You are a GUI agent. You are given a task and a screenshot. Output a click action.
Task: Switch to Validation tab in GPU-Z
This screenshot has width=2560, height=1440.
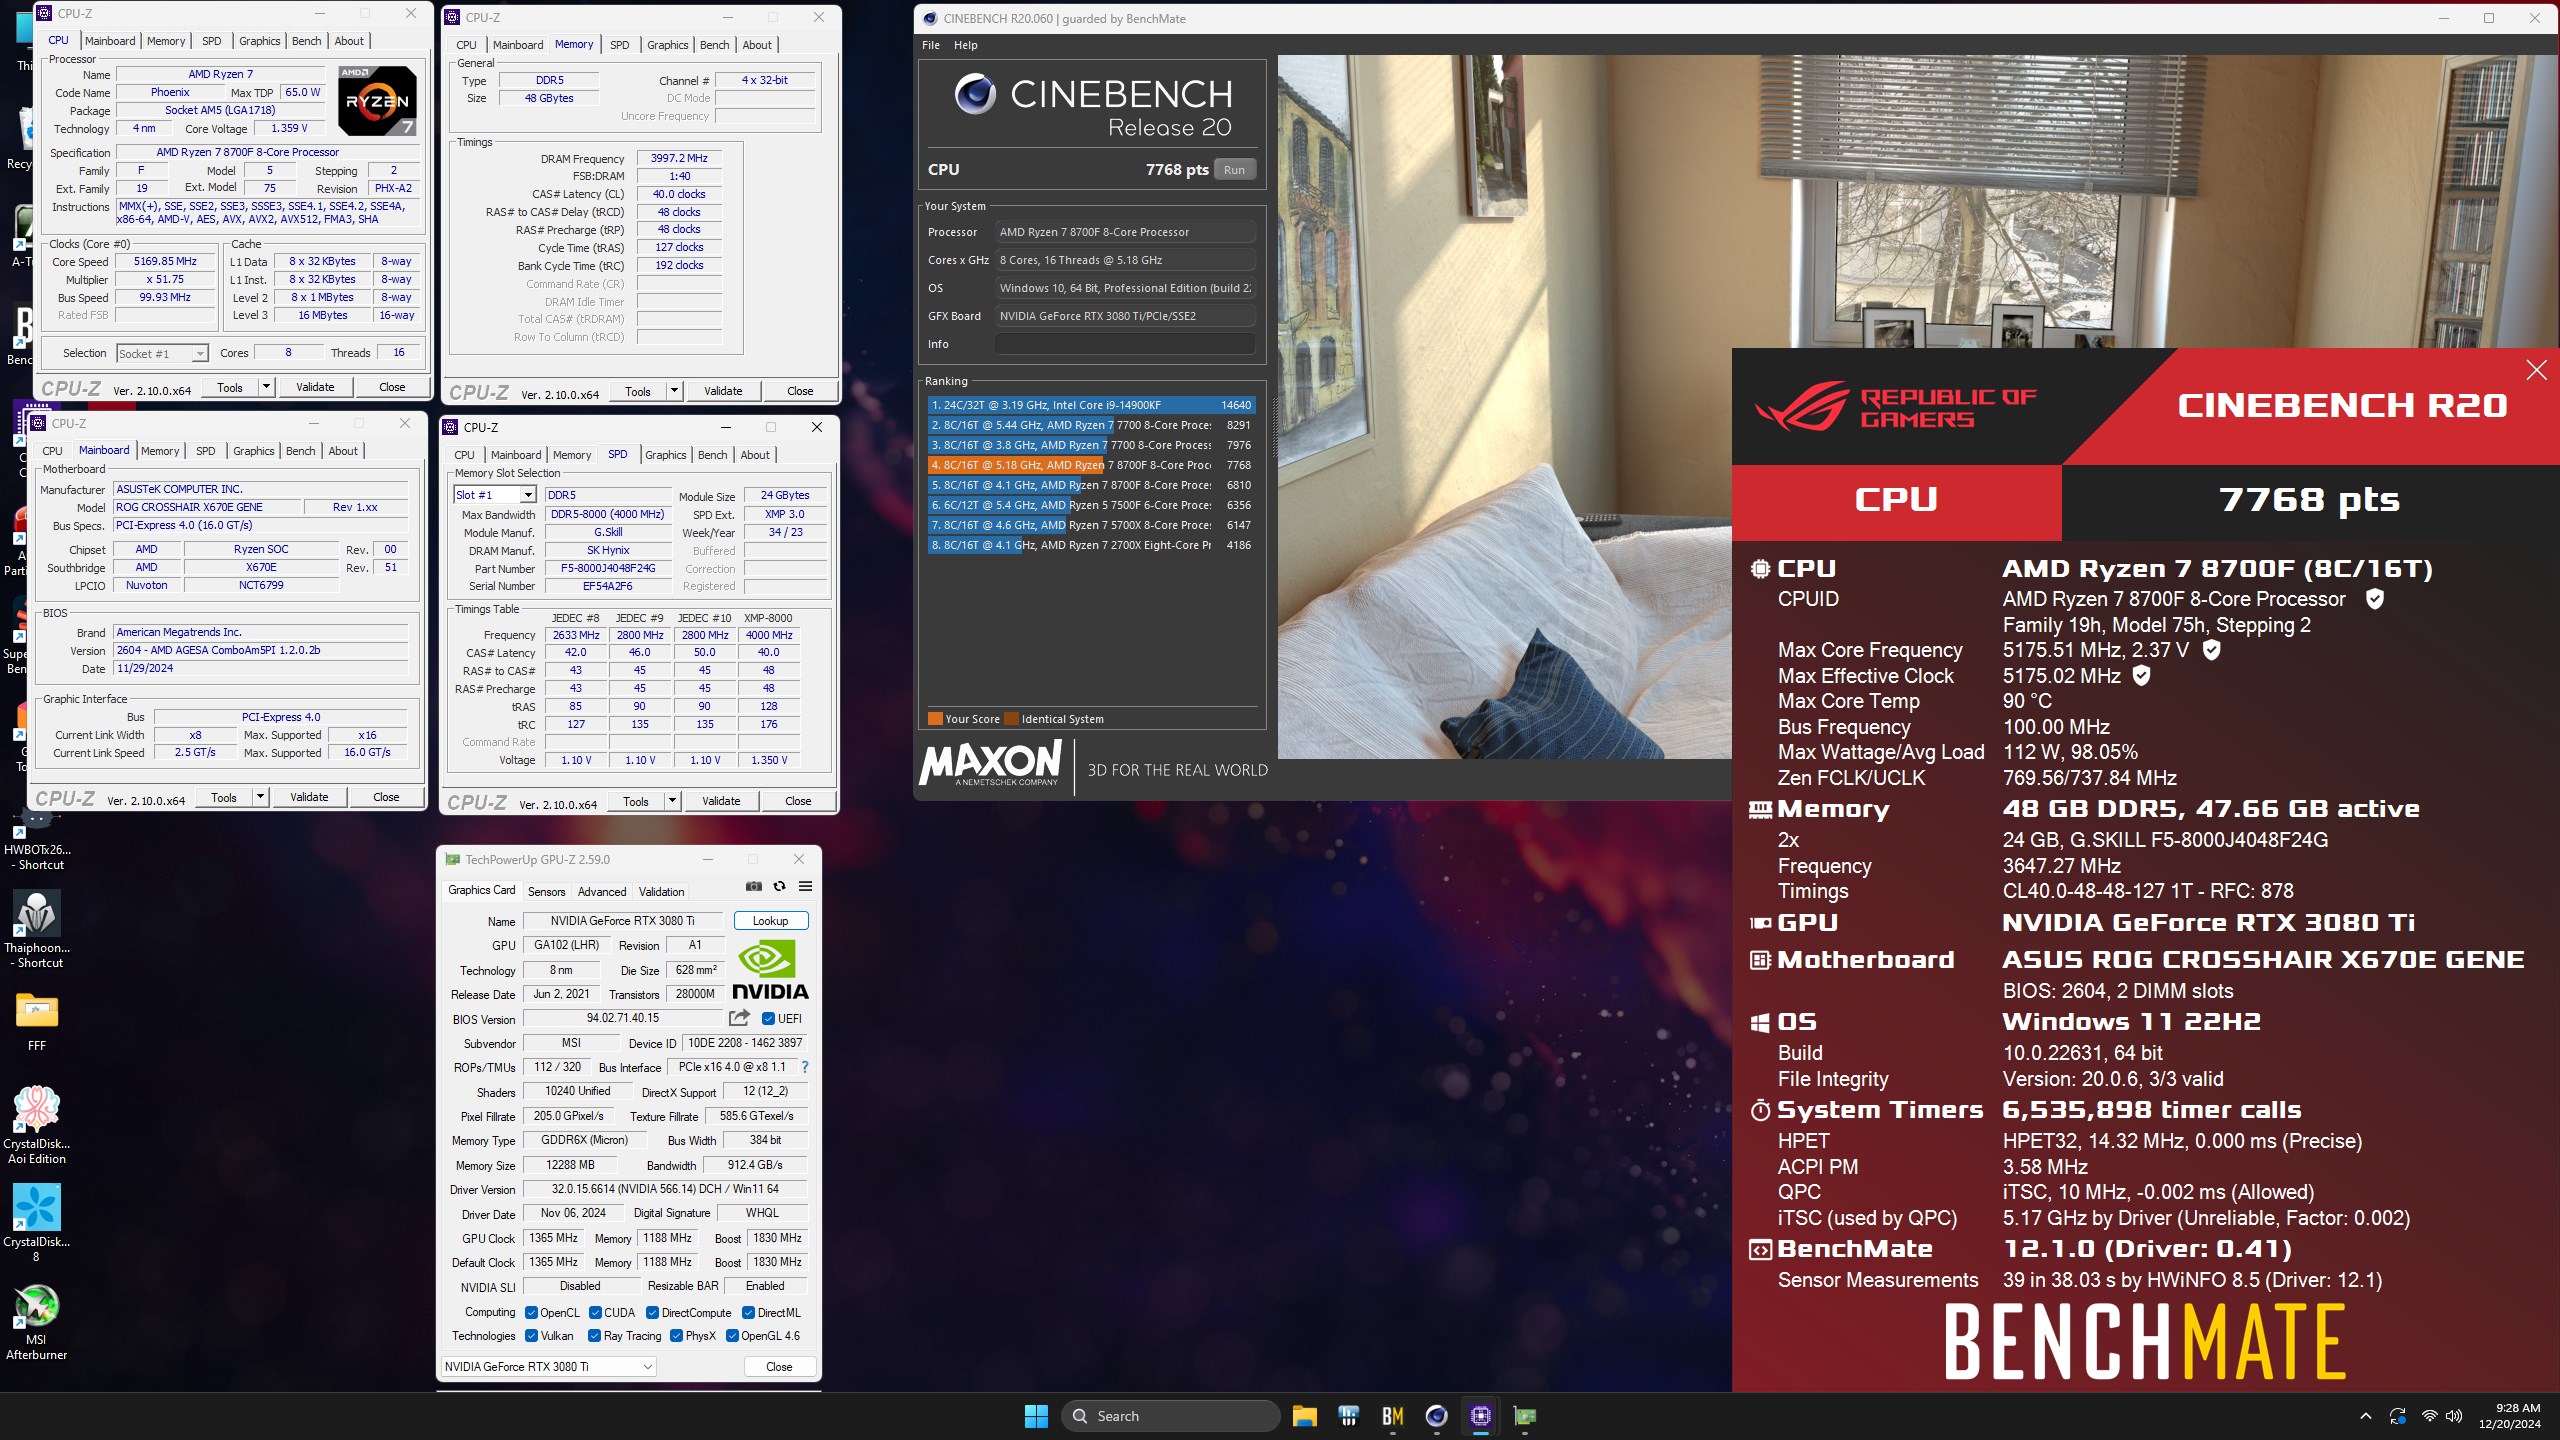(662, 891)
